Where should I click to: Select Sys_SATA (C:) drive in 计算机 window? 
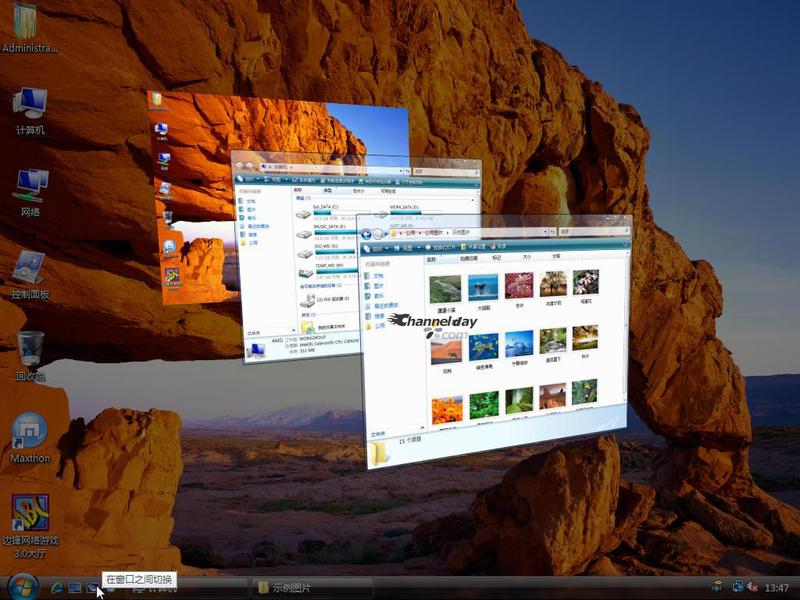(x=325, y=211)
